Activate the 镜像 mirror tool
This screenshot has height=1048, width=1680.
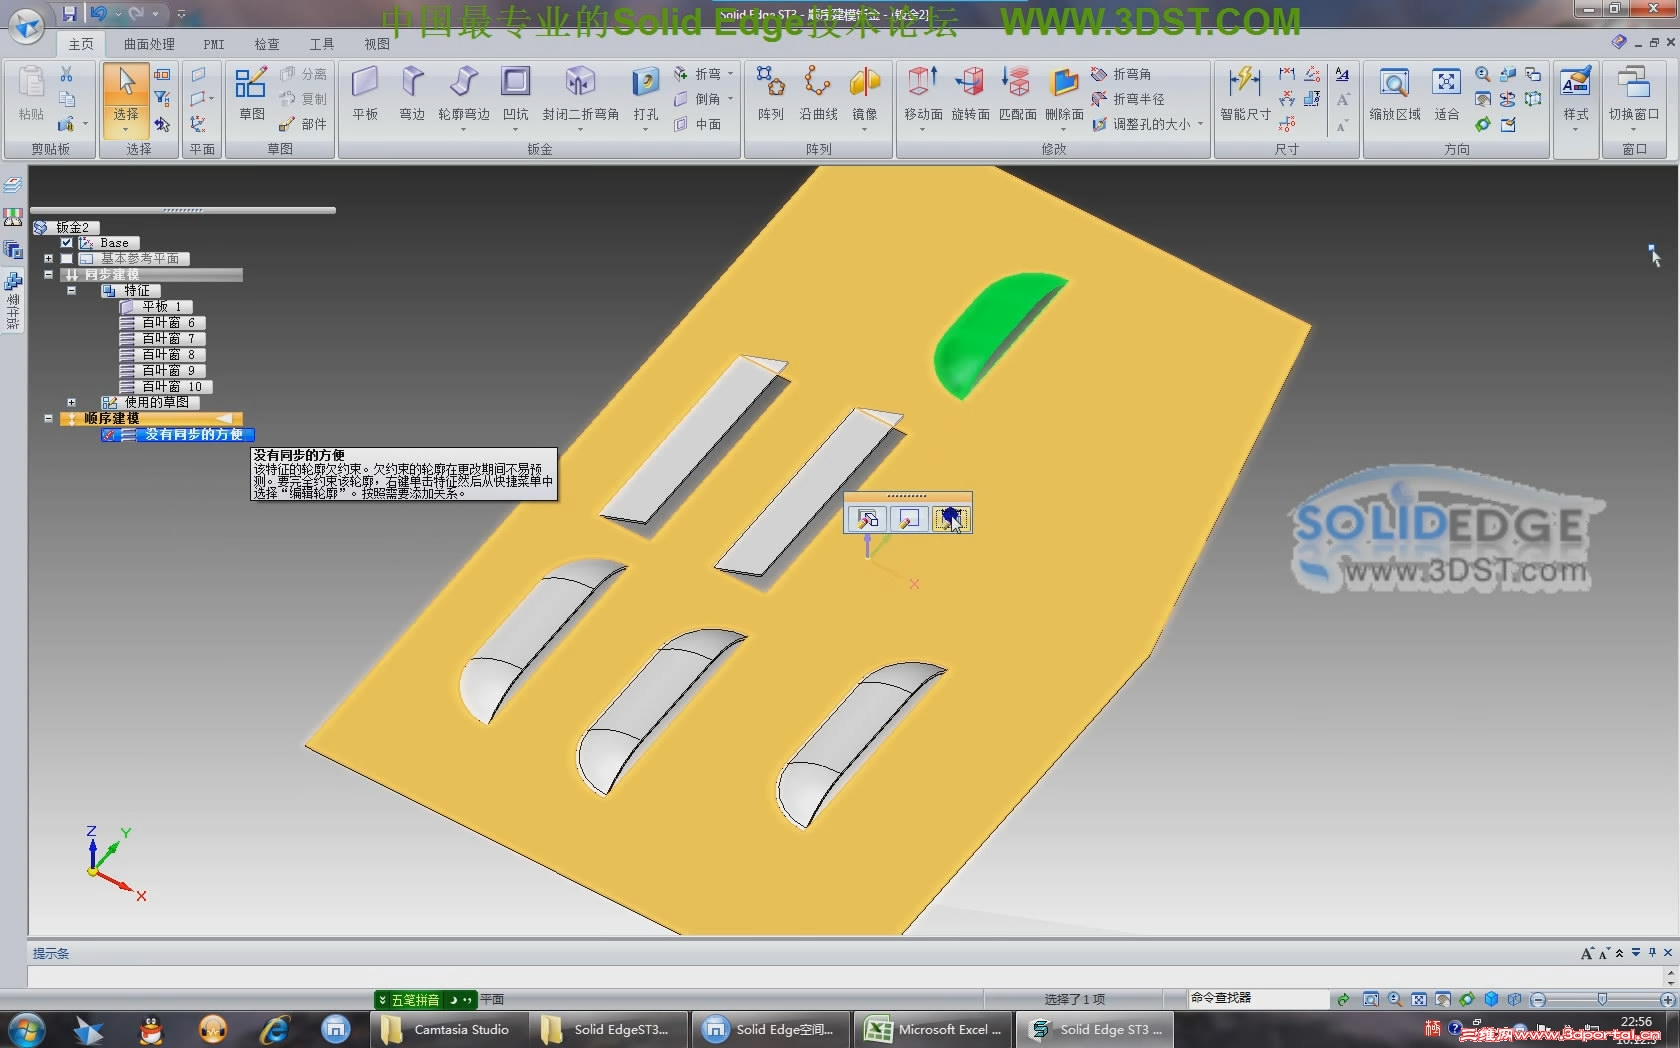864,96
